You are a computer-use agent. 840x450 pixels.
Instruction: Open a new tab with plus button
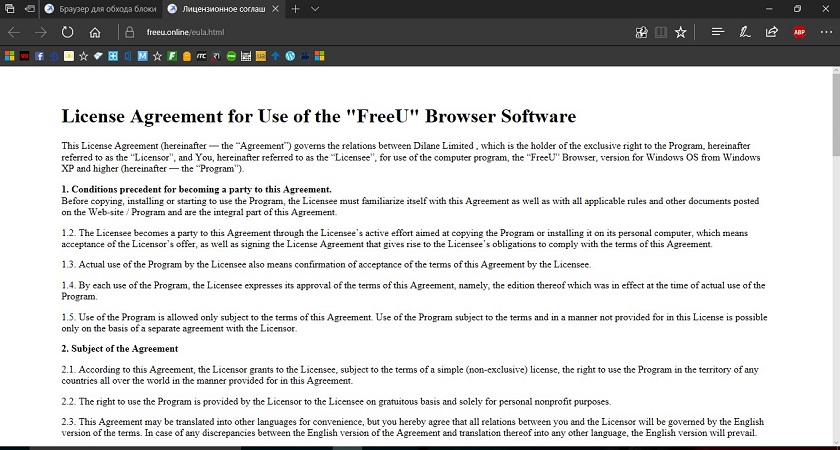click(296, 9)
